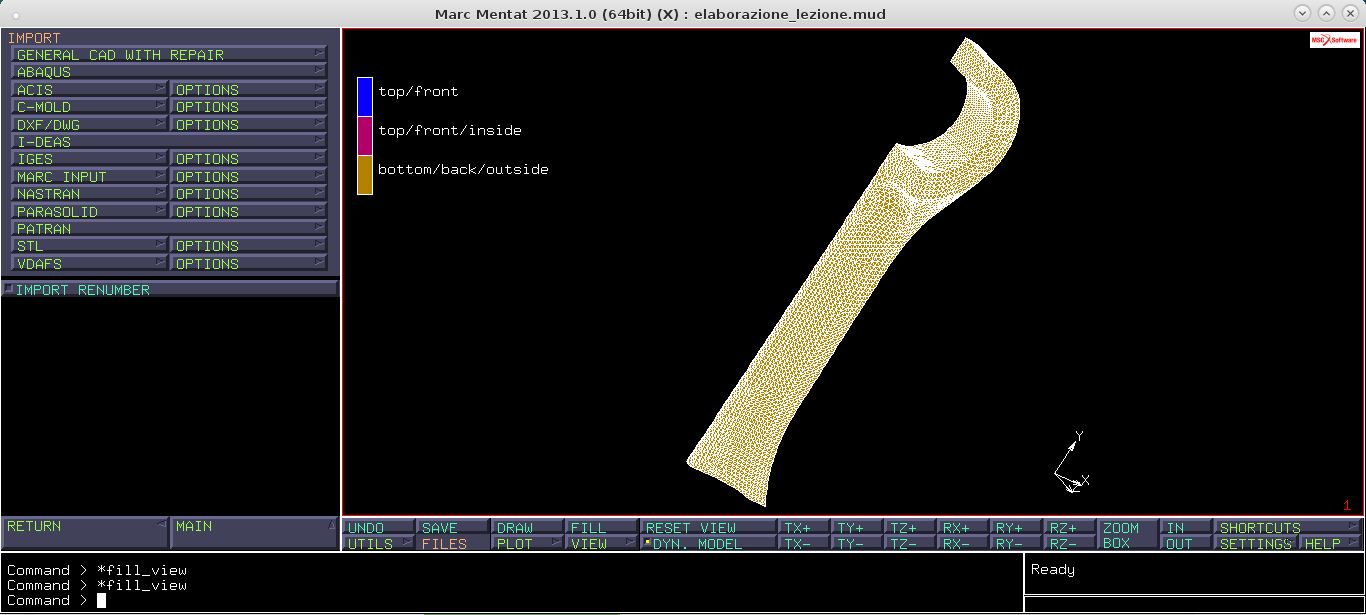Rotate model with RZ-
1366x615 pixels.
point(1070,544)
